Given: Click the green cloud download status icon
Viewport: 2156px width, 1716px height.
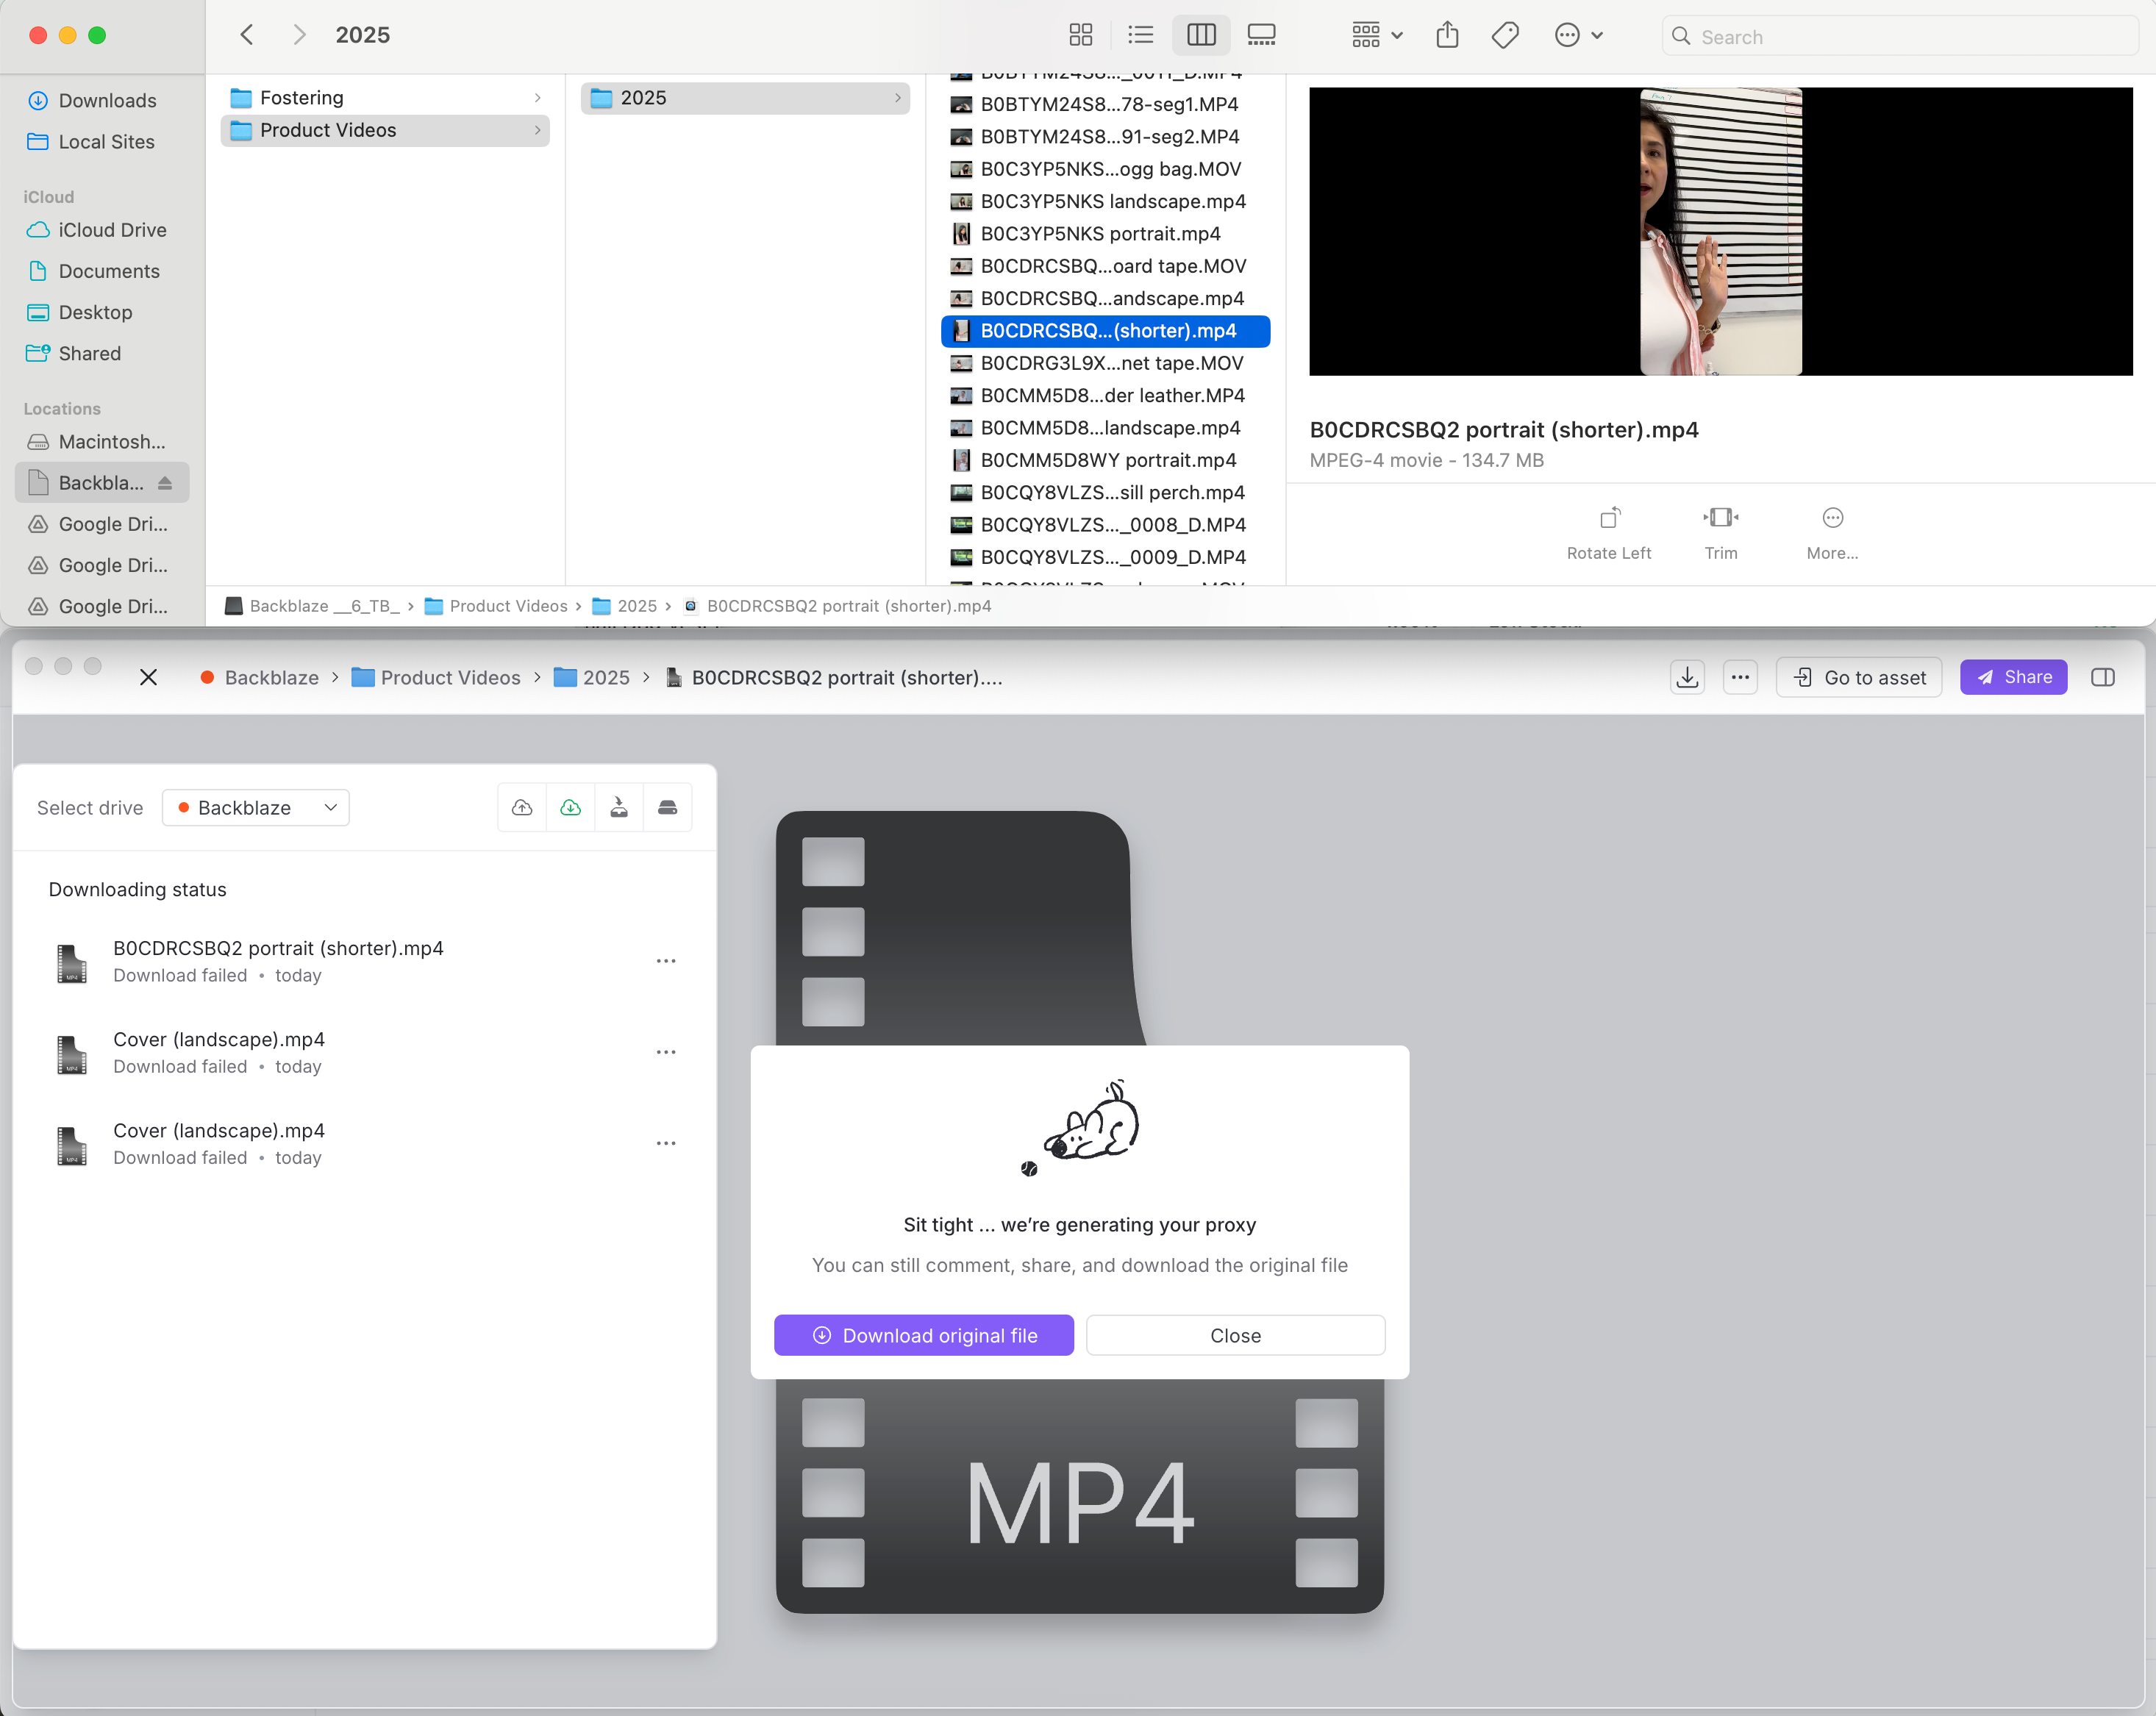Looking at the screenshot, I should coord(571,808).
